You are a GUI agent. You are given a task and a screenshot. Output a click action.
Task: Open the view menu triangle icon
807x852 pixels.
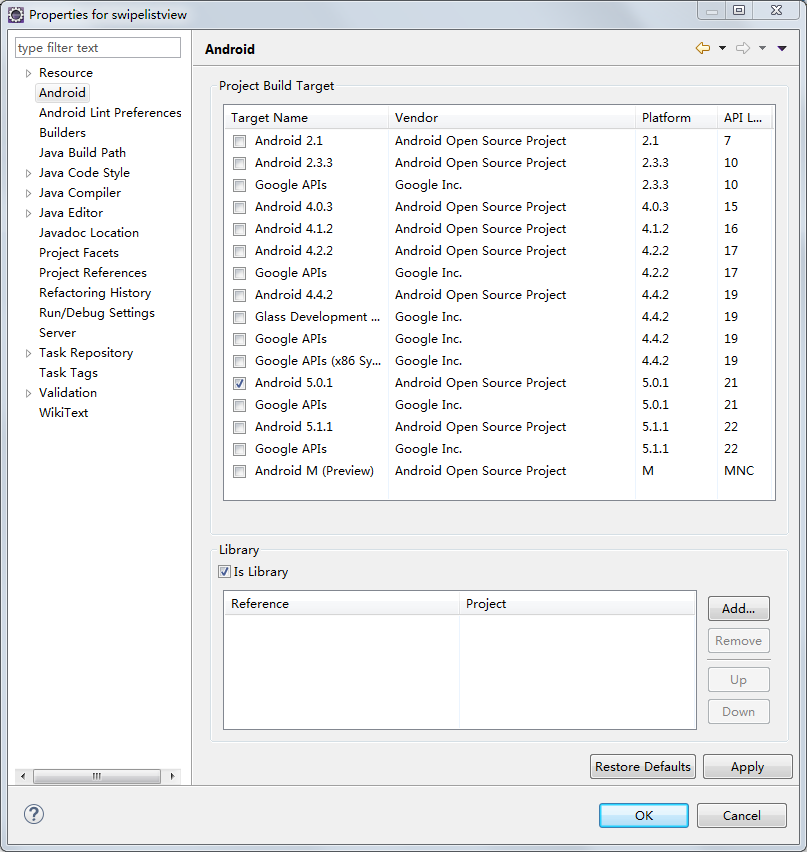tap(782, 49)
